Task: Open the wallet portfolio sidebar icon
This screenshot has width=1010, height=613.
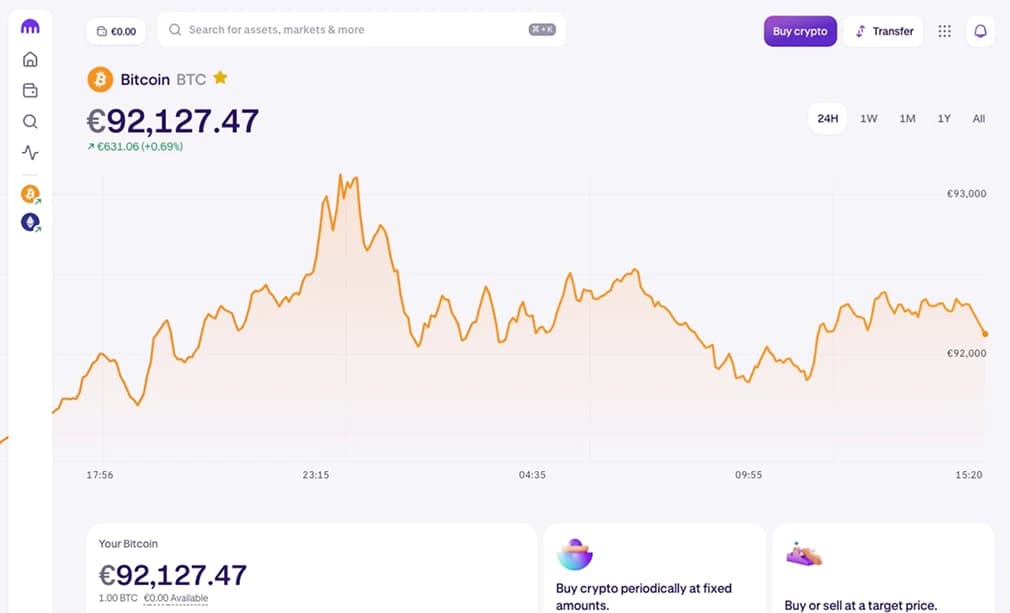Action: tap(30, 91)
